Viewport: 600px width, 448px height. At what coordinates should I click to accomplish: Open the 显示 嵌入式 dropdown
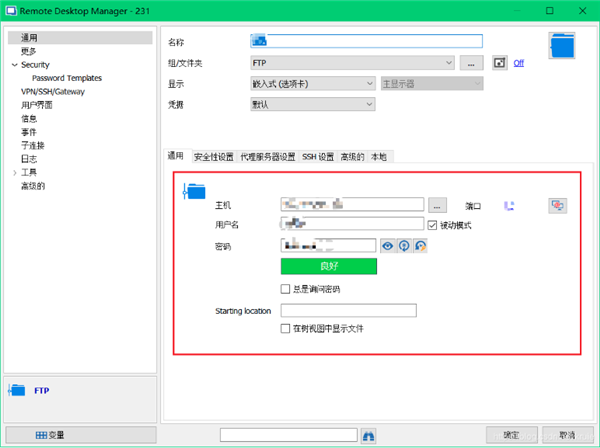click(313, 83)
